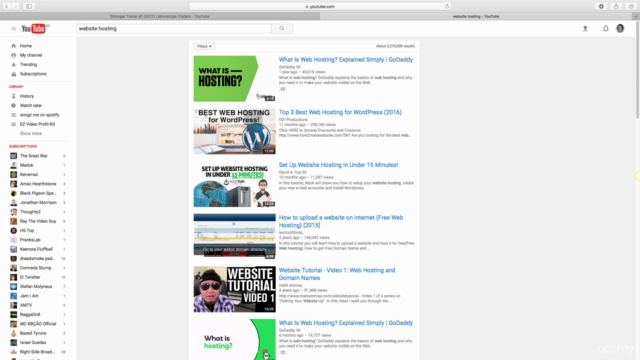Click the website hosting search field
The image size is (640, 360).
pos(174,29)
